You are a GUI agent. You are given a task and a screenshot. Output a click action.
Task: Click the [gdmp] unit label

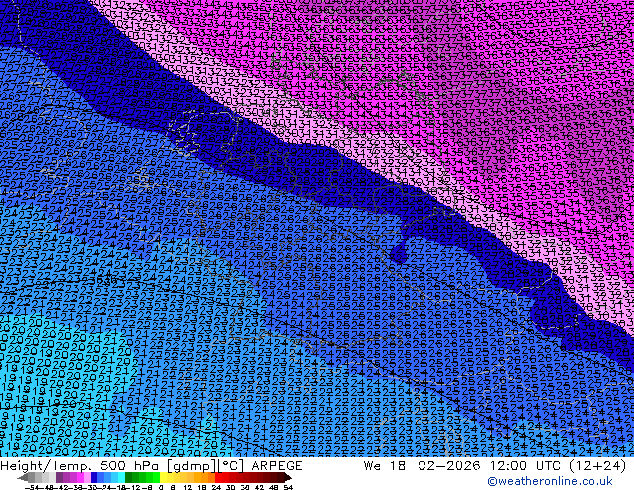[x=193, y=466]
